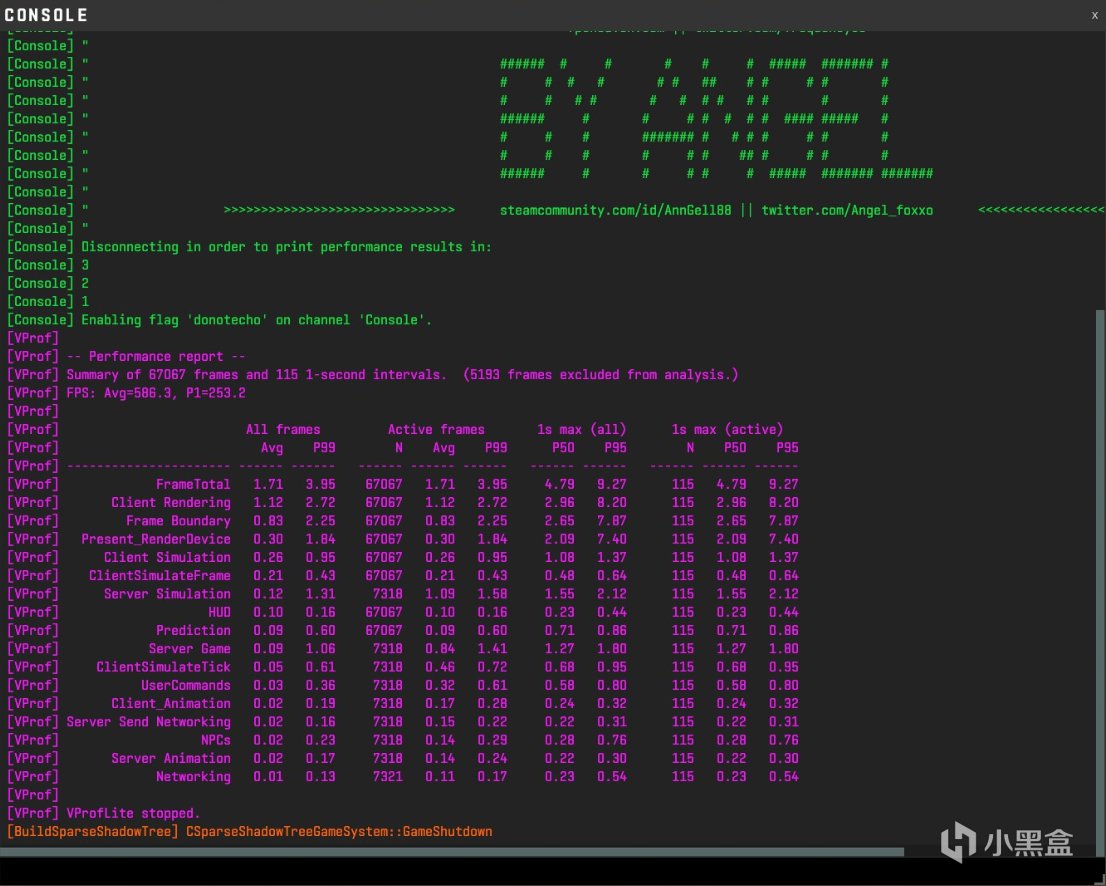Click the Client Simulation row label

click(x=167, y=557)
